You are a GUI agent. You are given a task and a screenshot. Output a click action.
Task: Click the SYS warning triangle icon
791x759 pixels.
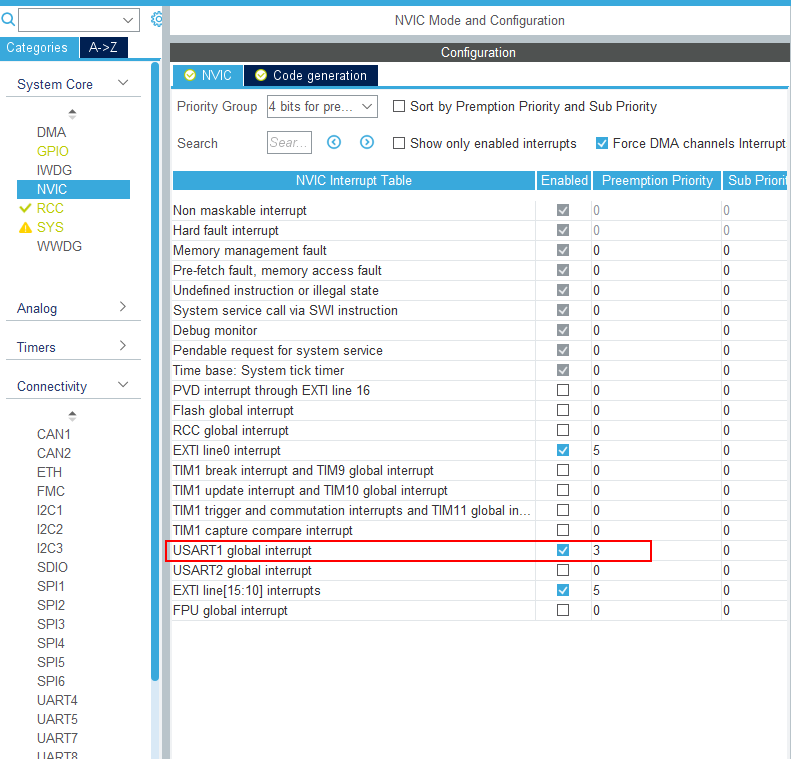coord(25,227)
